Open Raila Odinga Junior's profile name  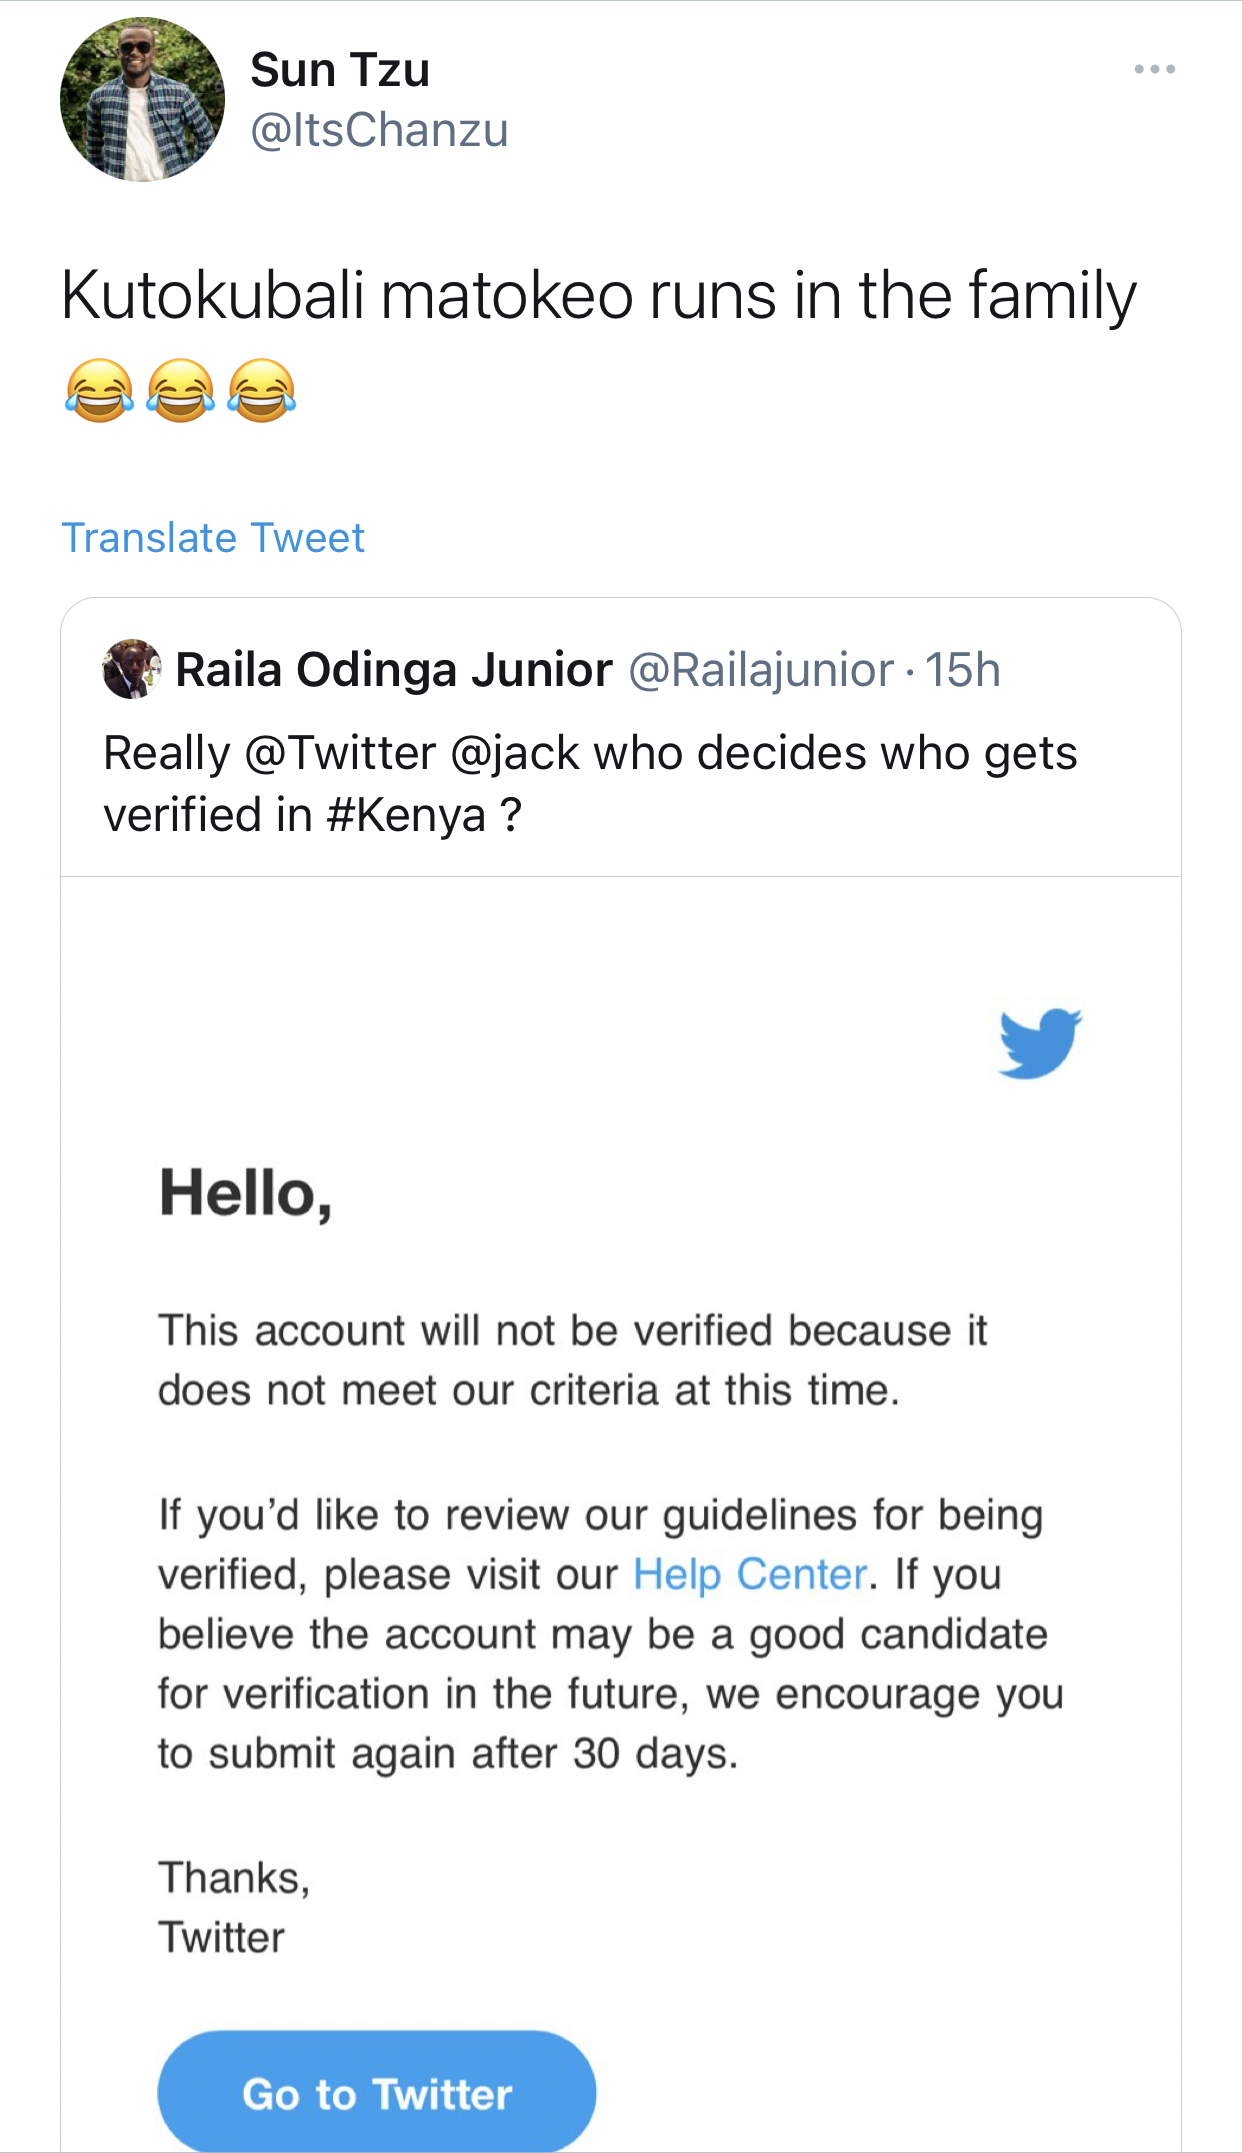(394, 670)
